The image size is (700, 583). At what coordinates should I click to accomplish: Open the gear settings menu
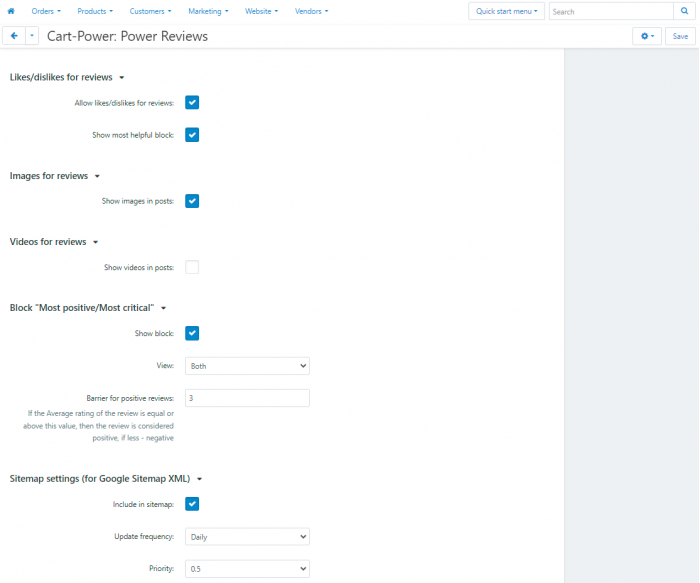(647, 36)
